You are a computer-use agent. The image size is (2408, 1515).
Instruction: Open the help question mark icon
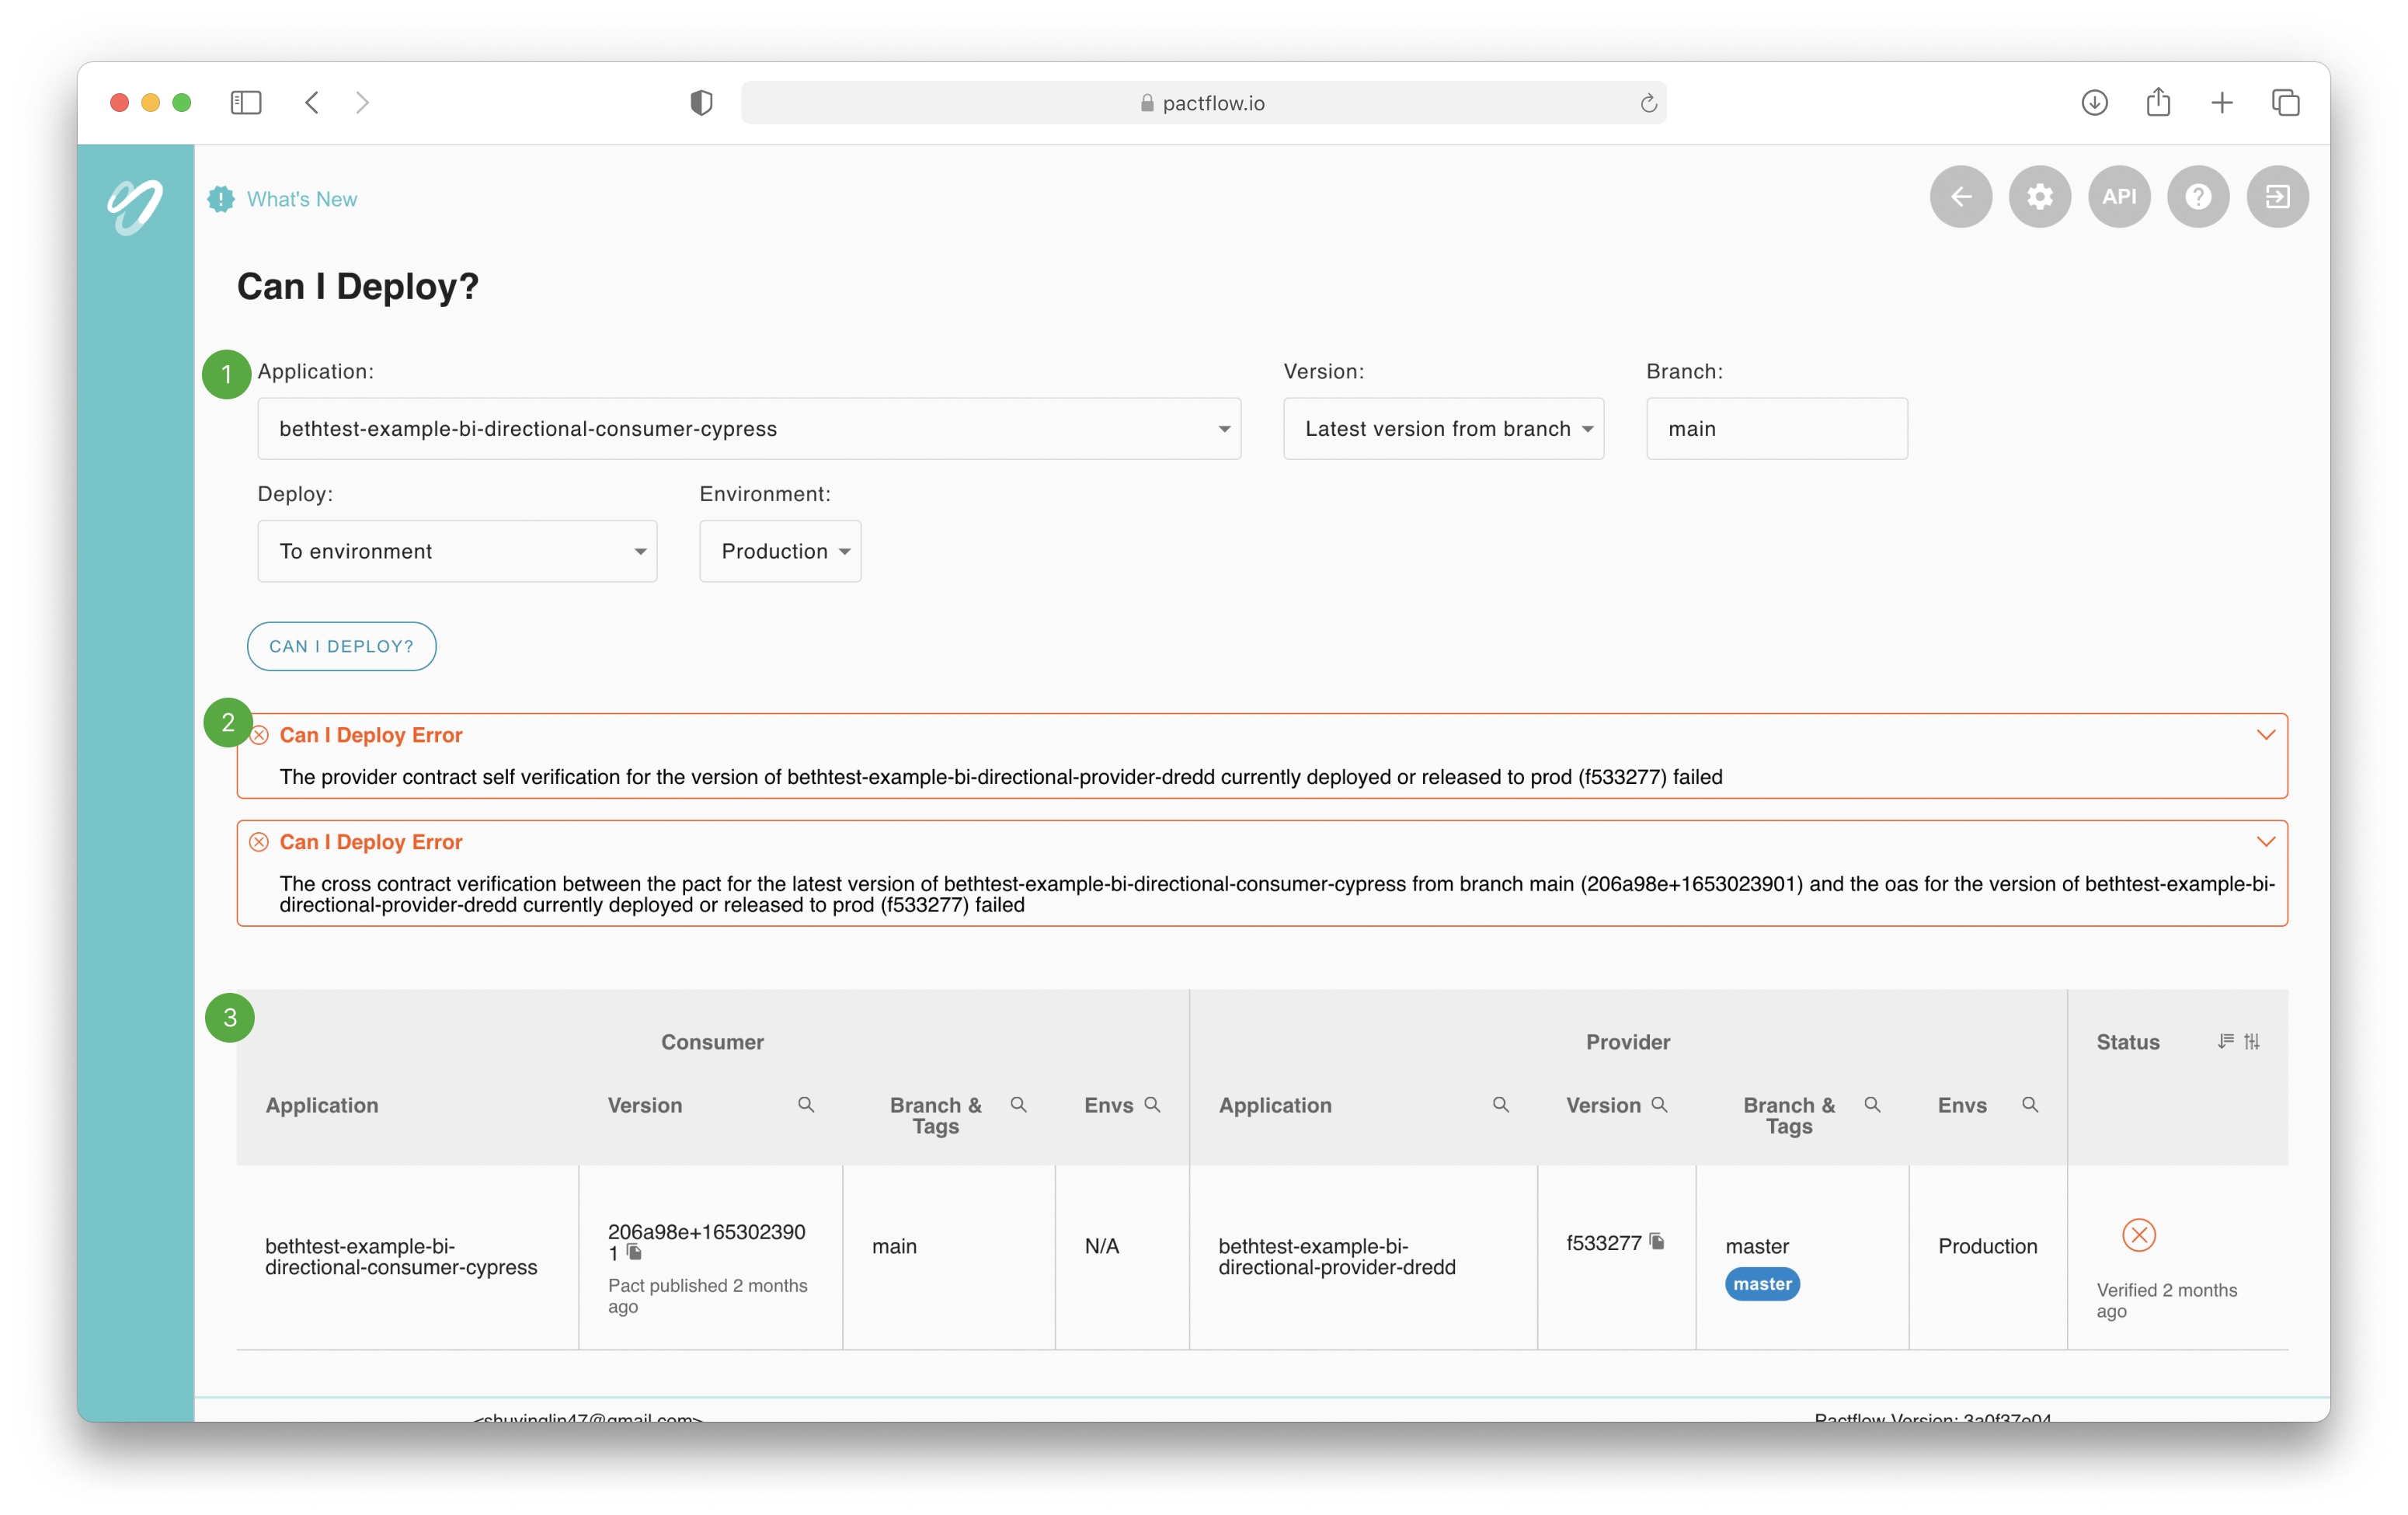[2197, 197]
